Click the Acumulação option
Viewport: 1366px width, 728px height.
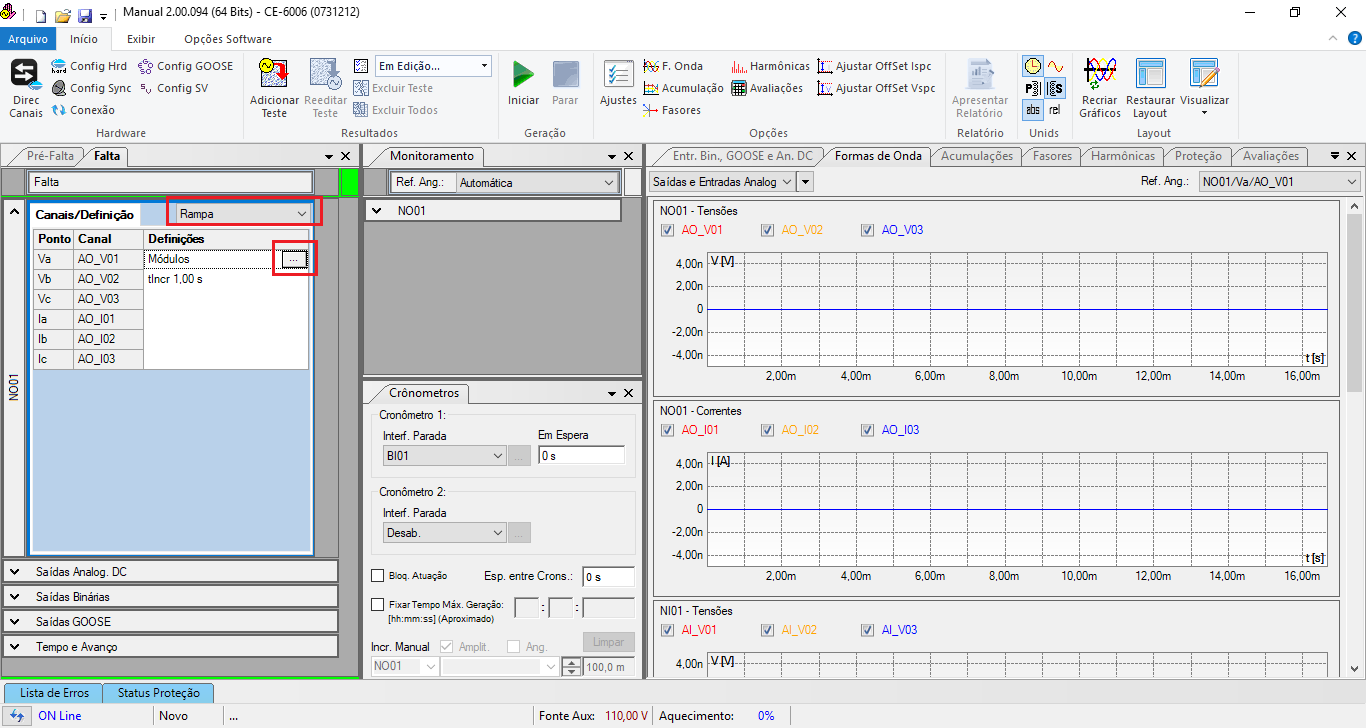(x=683, y=88)
